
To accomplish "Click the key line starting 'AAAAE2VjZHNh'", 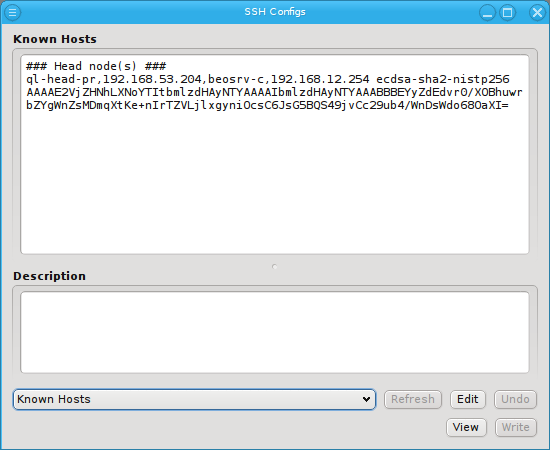I will coord(274,92).
